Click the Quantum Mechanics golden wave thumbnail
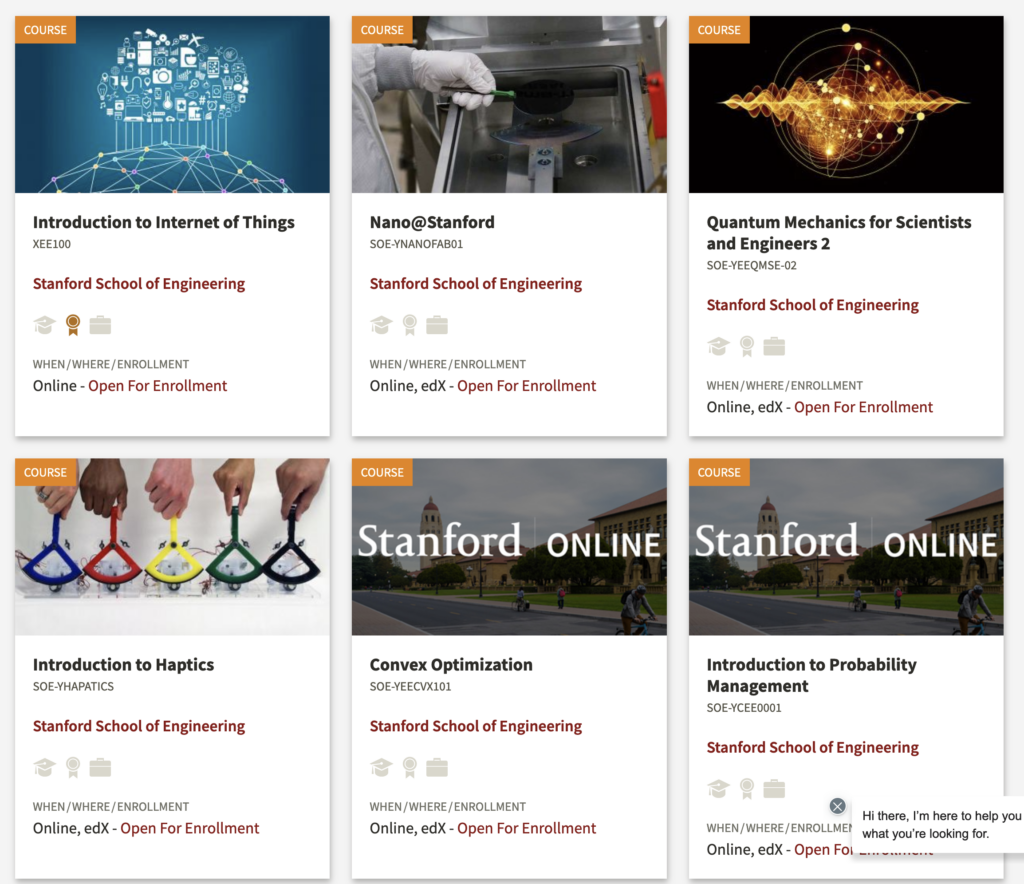The height and width of the screenshot is (884, 1024). 846,104
